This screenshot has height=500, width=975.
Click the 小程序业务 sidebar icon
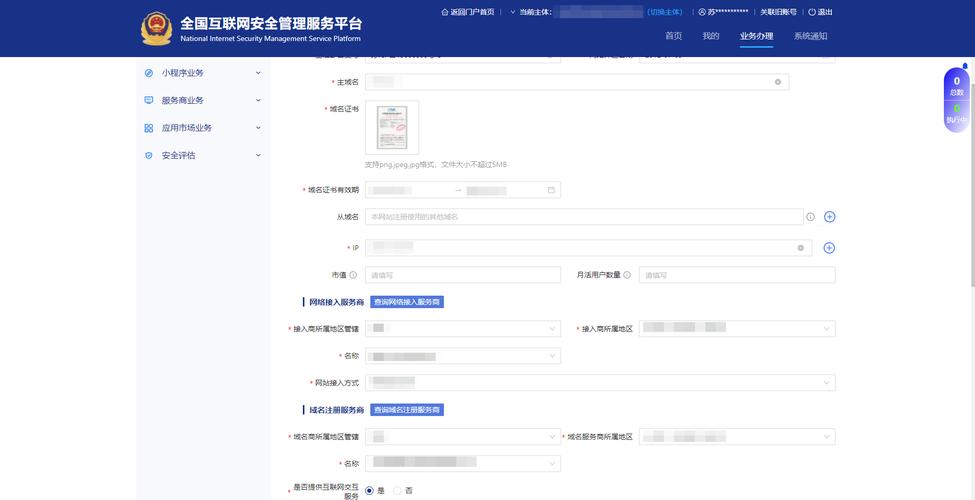point(149,73)
